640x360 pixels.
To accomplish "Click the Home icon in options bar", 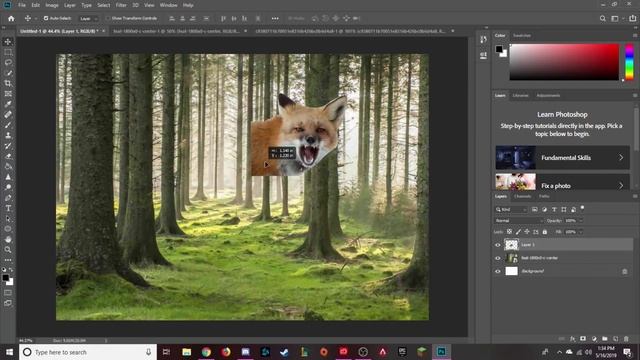I will point(11,18).
